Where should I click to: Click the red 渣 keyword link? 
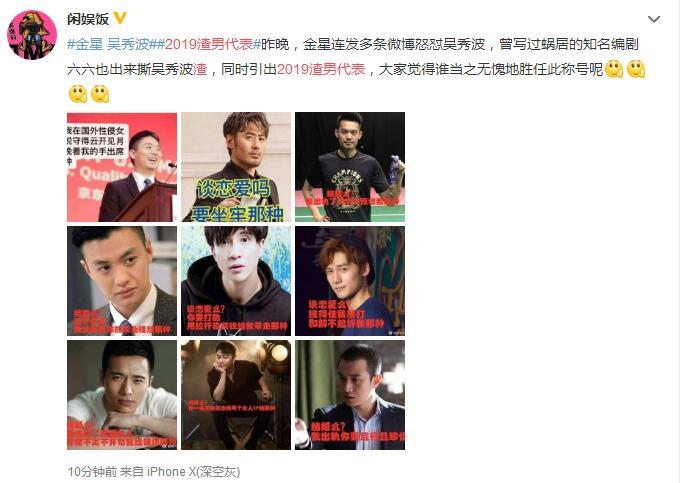[x=200, y=69]
